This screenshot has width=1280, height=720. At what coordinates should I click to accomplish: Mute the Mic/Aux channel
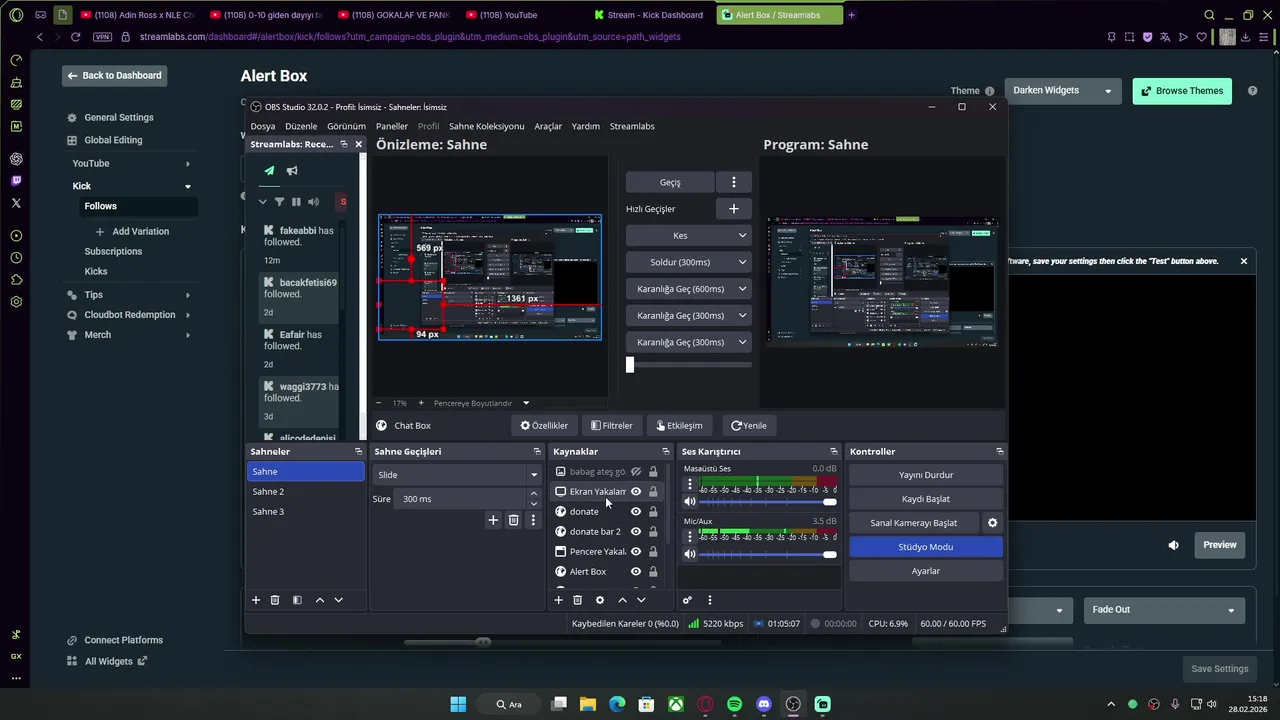coord(690,554)
